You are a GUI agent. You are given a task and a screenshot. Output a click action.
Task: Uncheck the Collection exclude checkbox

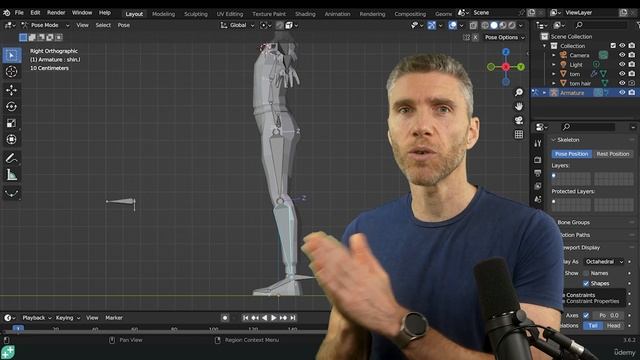(x=613, y=45)
